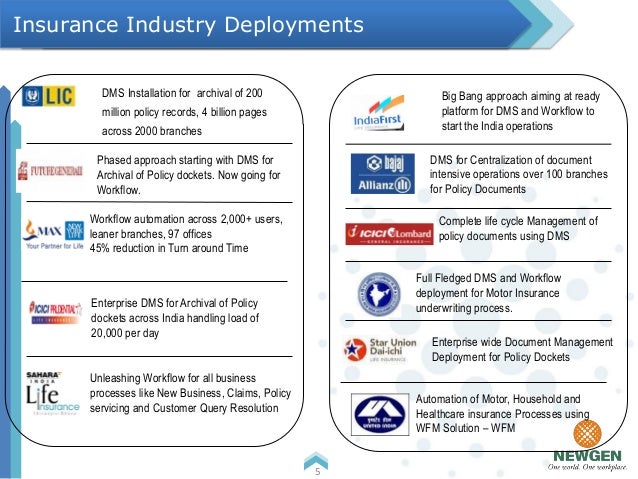Click the Newgen orange globe logo

[587, 434]
